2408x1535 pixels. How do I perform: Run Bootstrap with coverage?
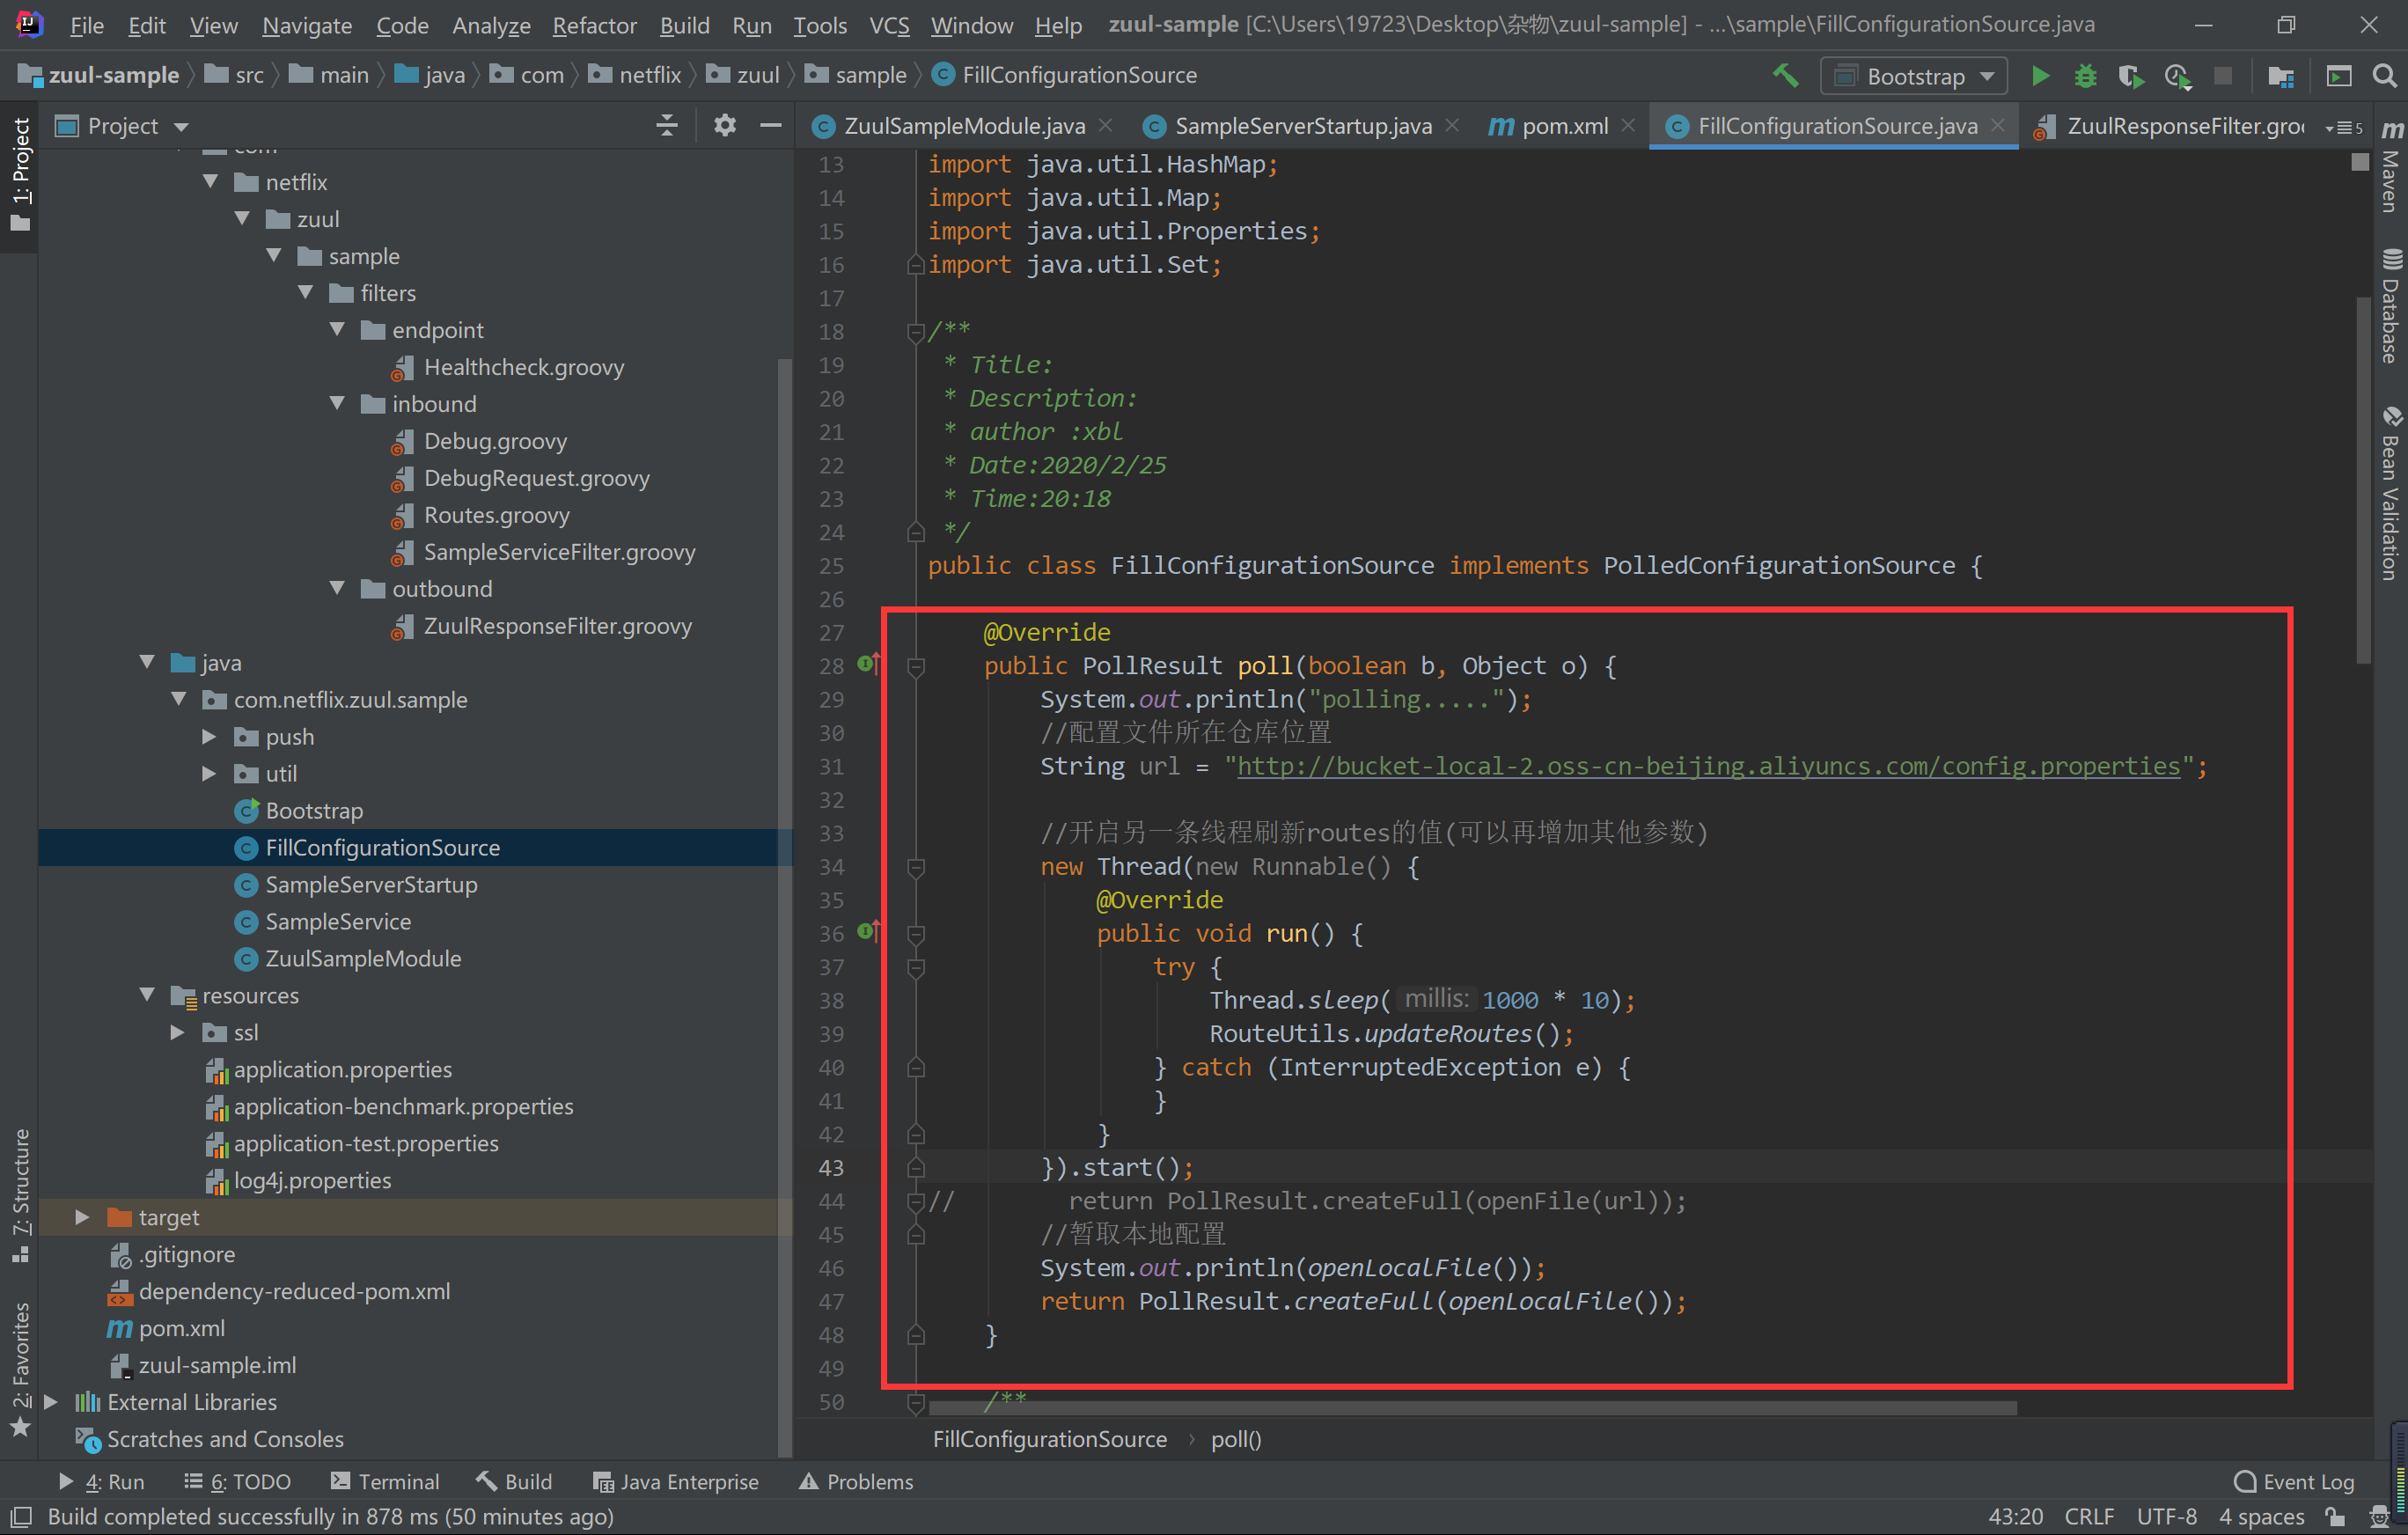[2130, 76]
